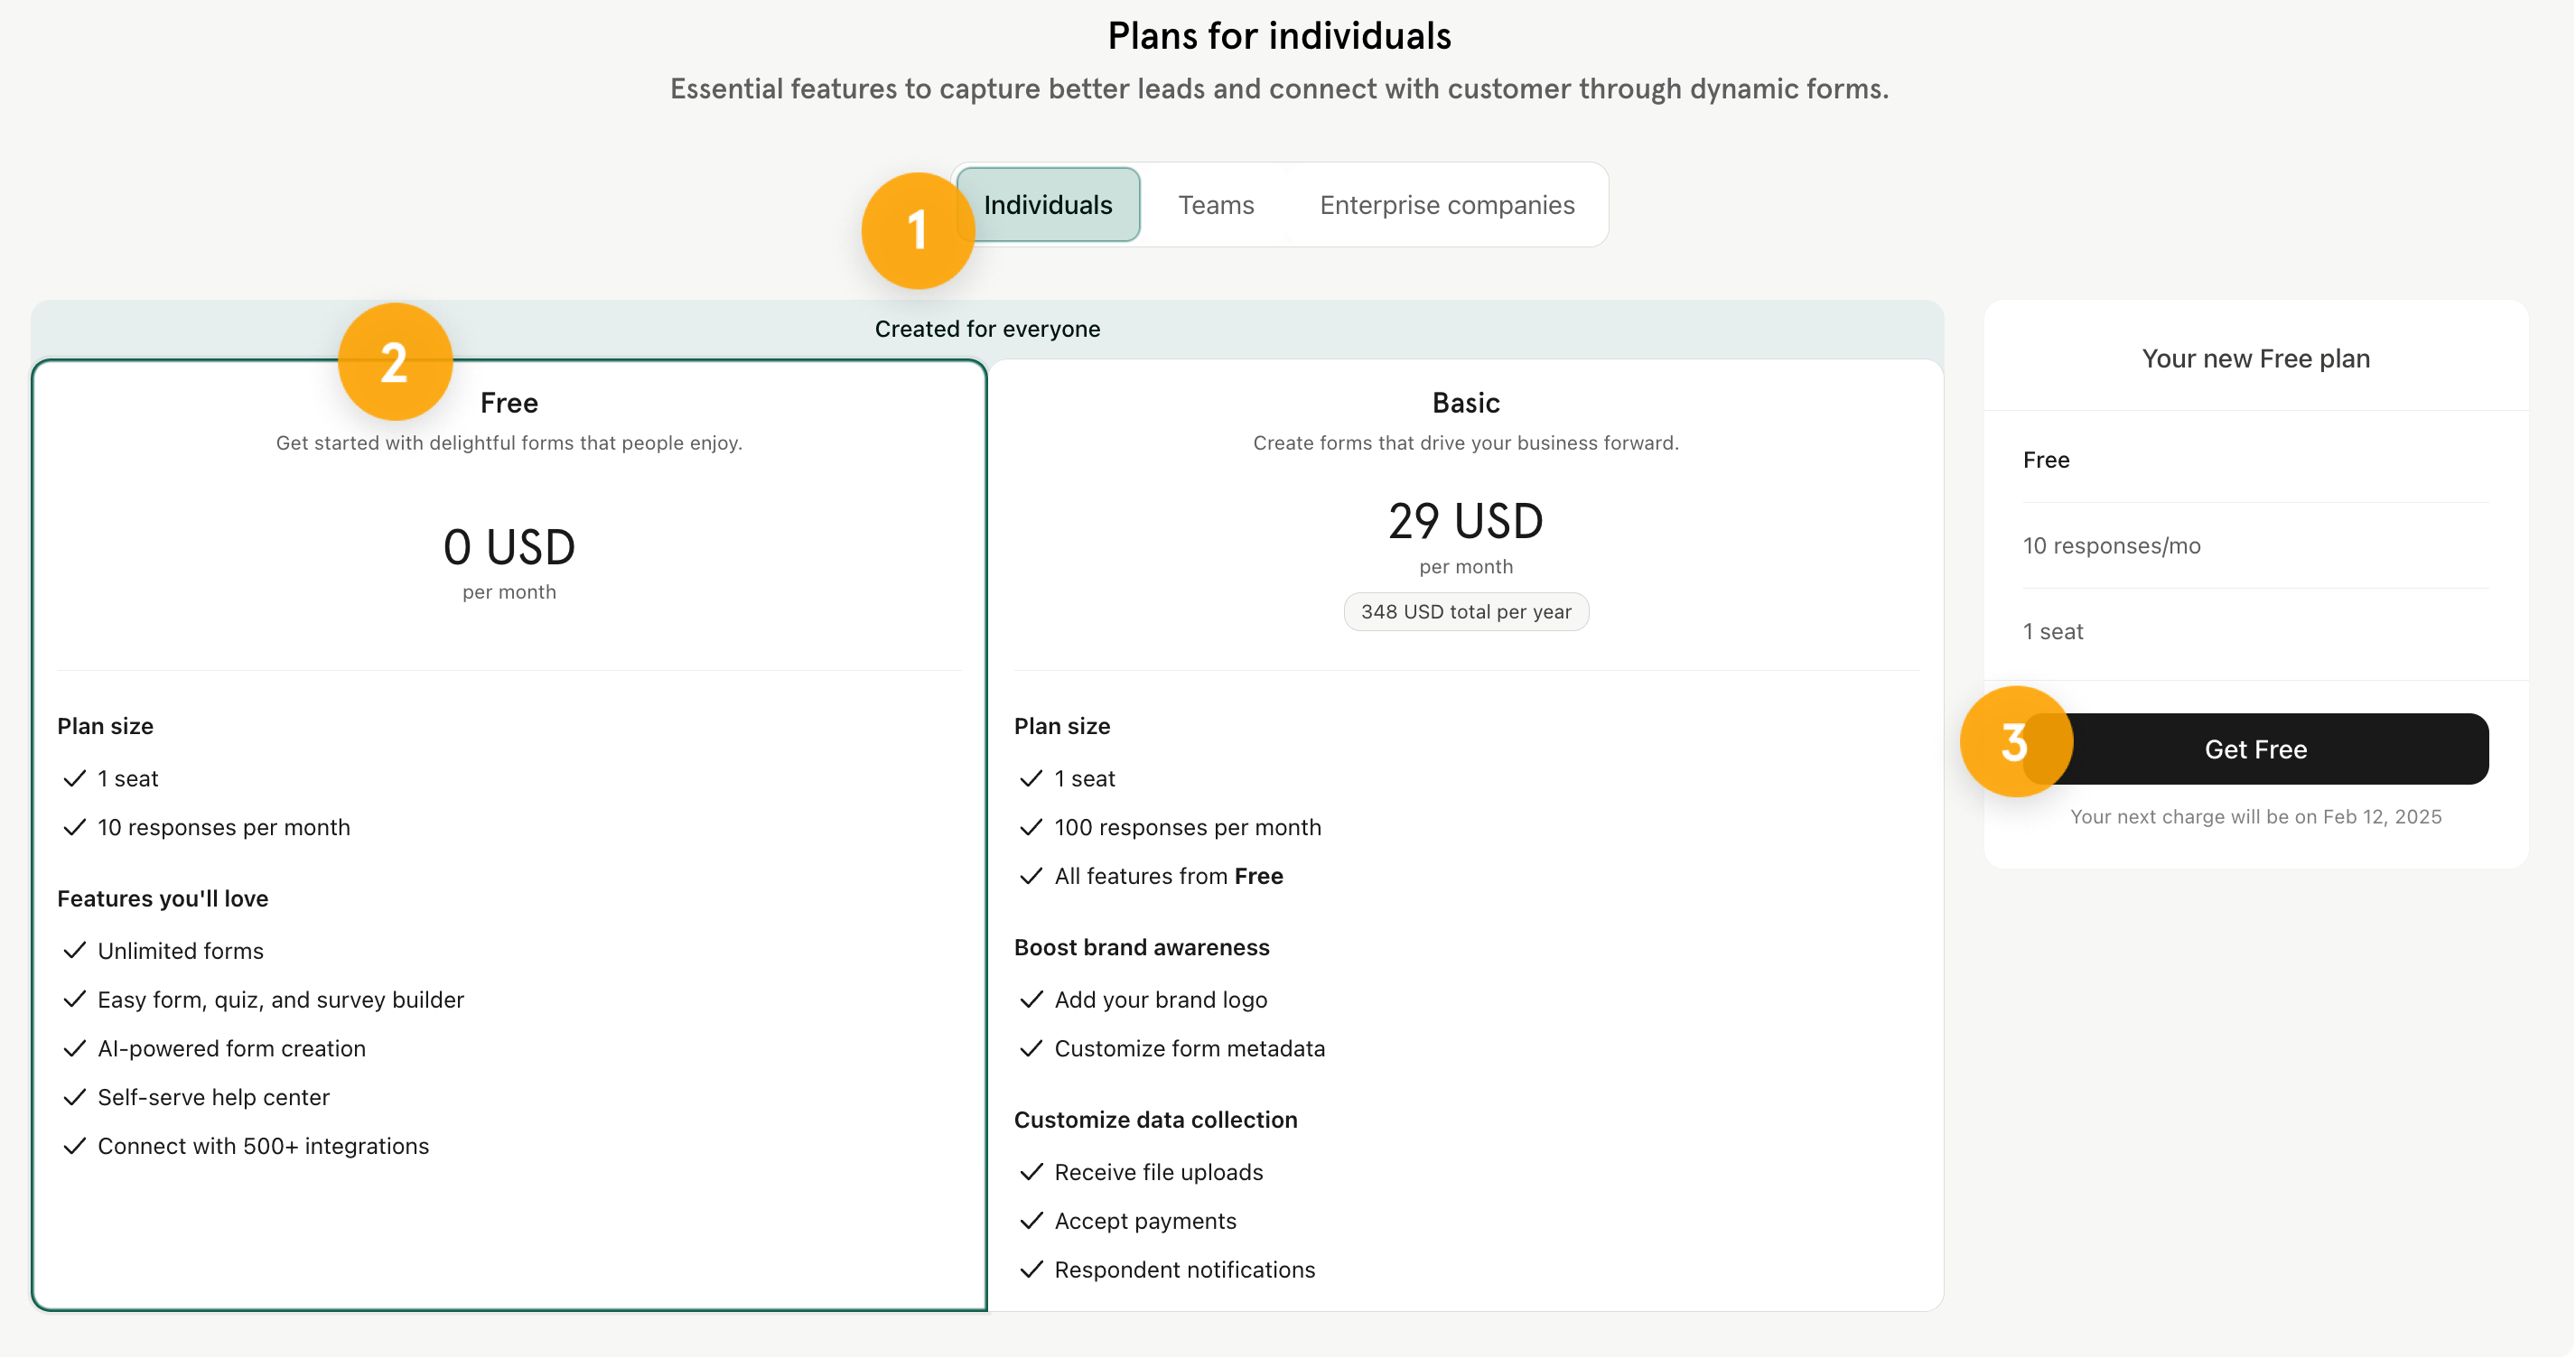Image resolution: width=2576 pixels, height=1358 pixels.
Task: Click the 10 responses/mo summary row
Action: tap(2255, 546)
